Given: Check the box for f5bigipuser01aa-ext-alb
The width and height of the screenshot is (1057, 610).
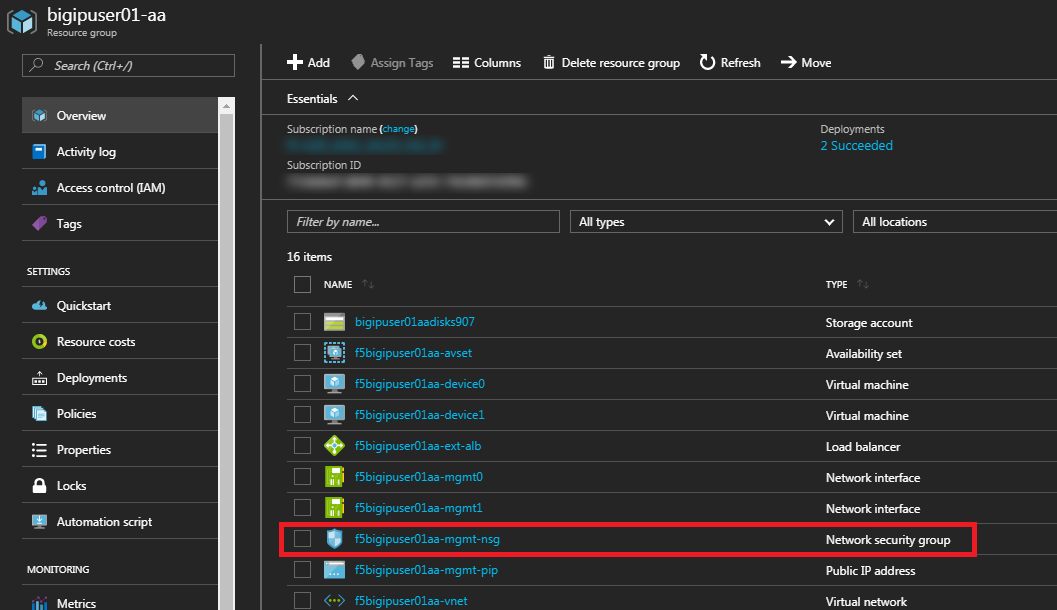Looking at the screenshot, I should (302, 446).
